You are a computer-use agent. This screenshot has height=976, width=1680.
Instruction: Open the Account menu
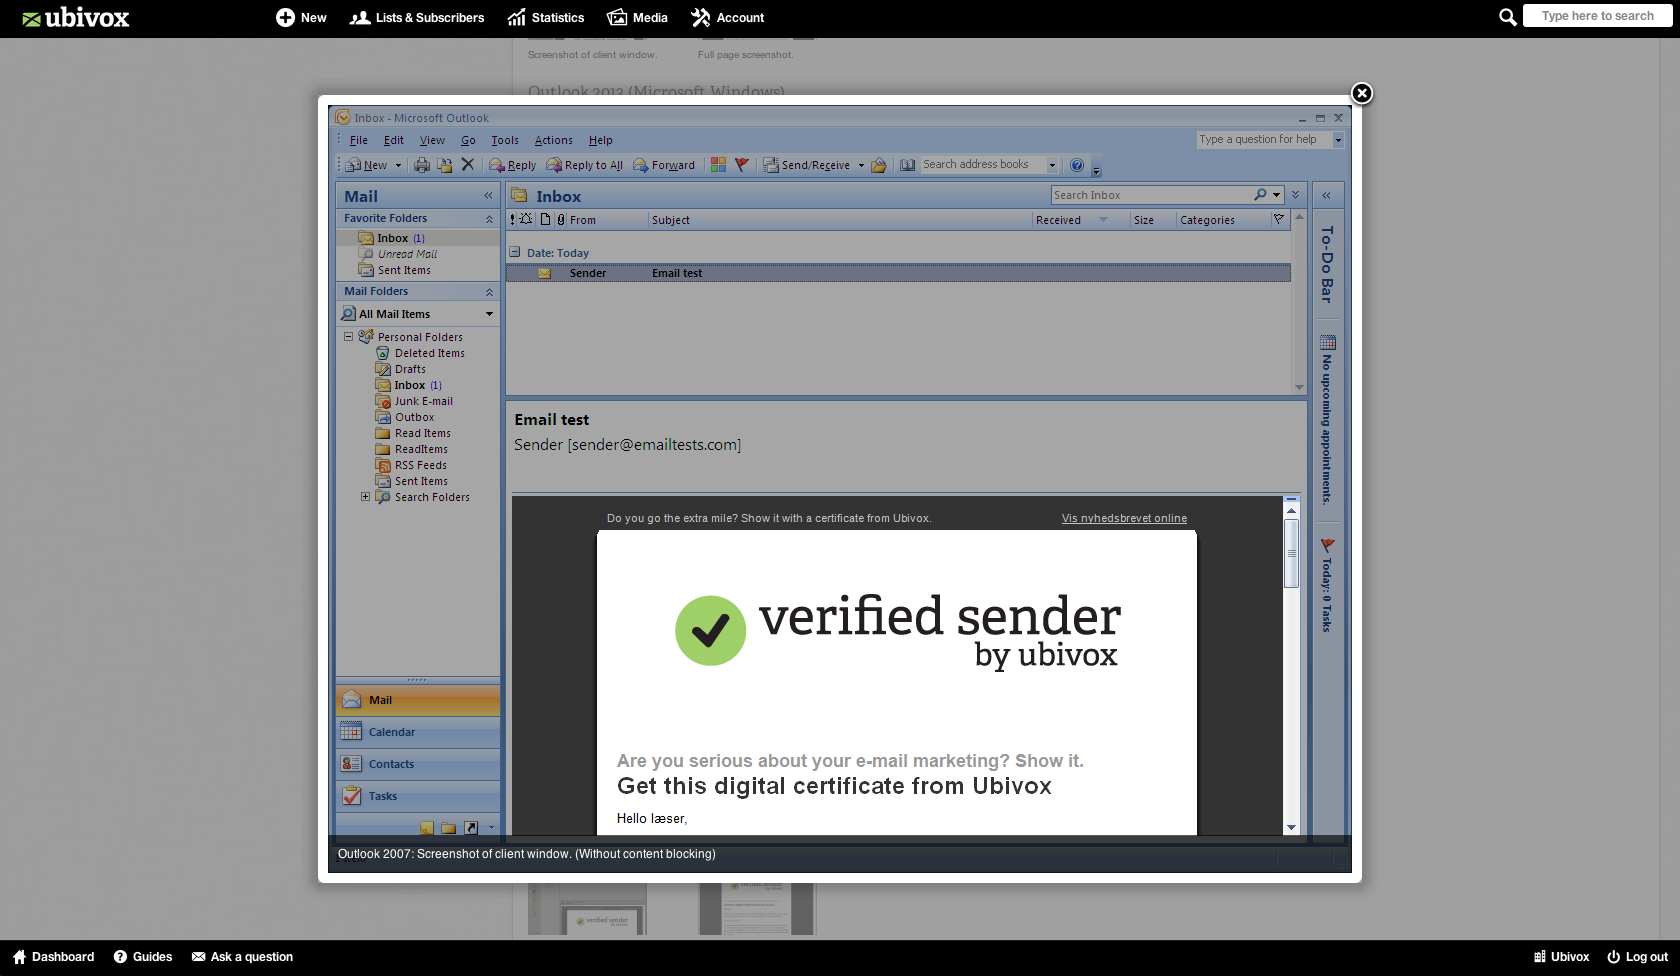[x=728, y=17]
